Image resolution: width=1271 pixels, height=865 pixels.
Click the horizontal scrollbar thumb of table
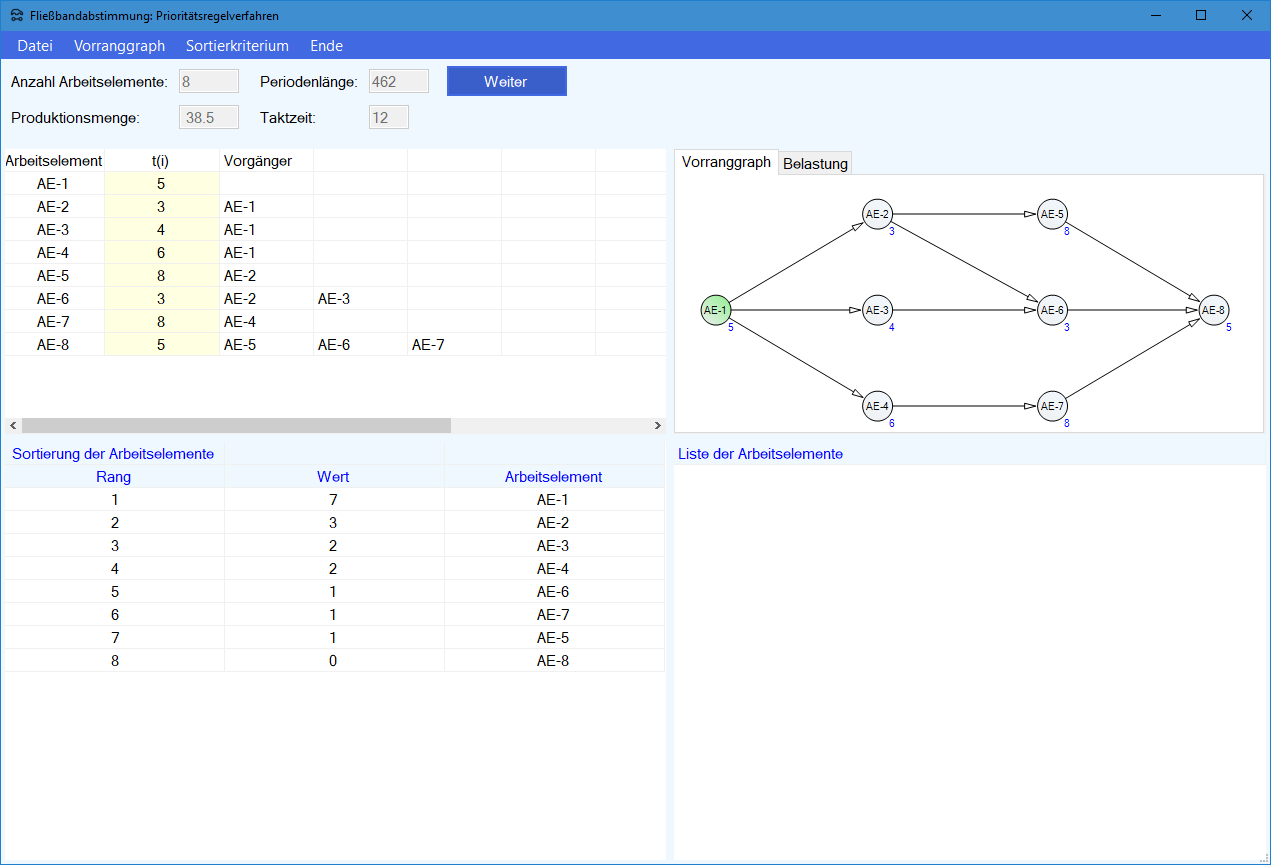click(236, 426)
